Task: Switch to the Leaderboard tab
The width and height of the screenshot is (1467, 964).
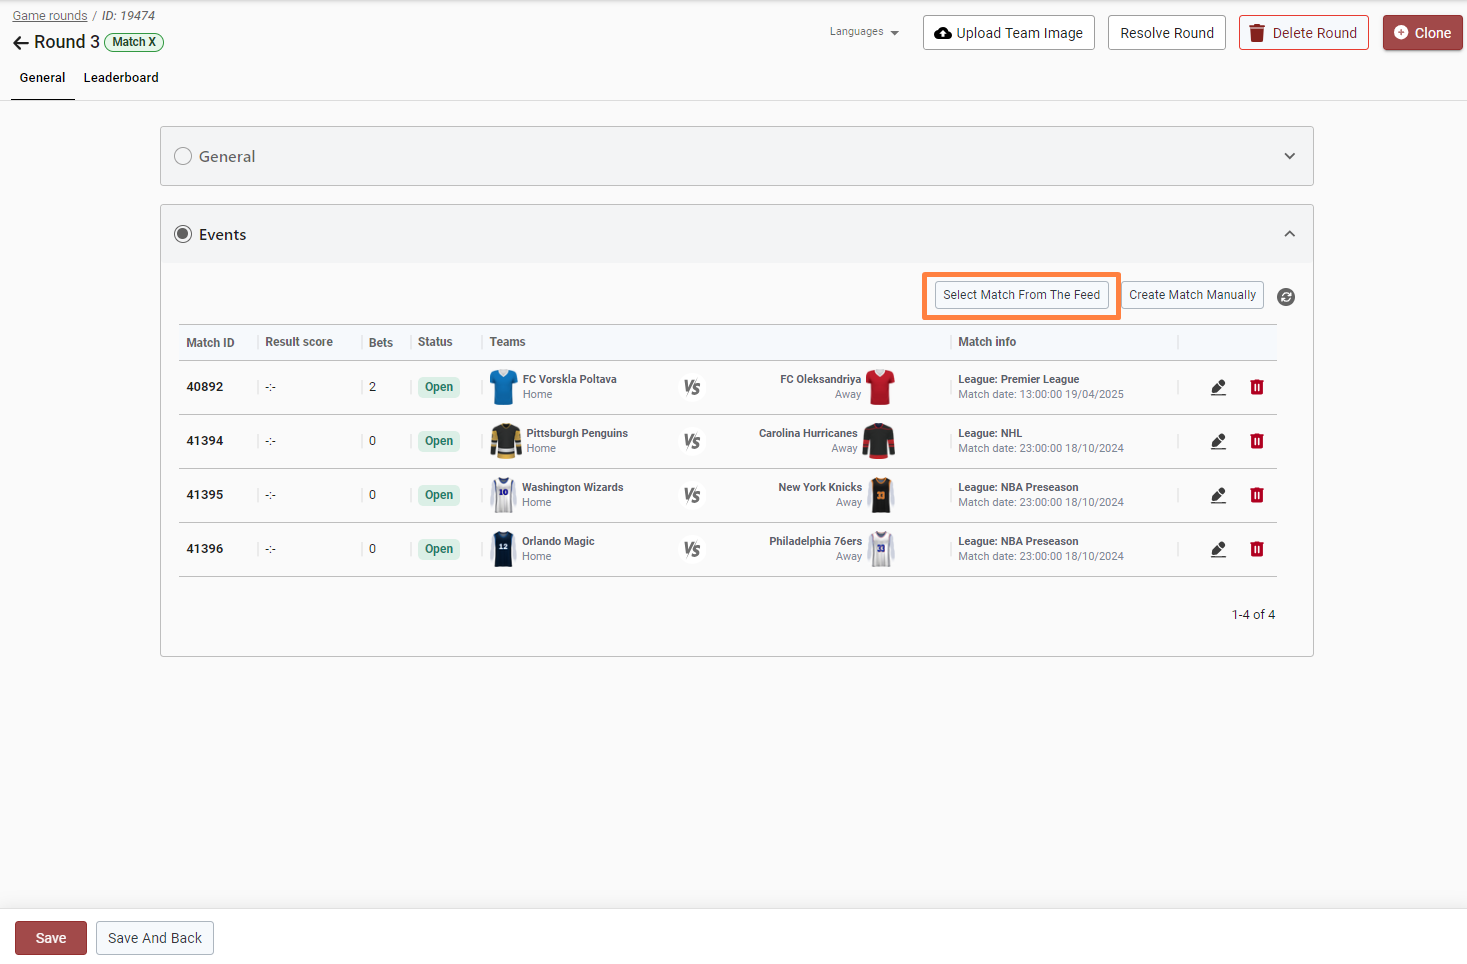Action: tap(121, 78)
